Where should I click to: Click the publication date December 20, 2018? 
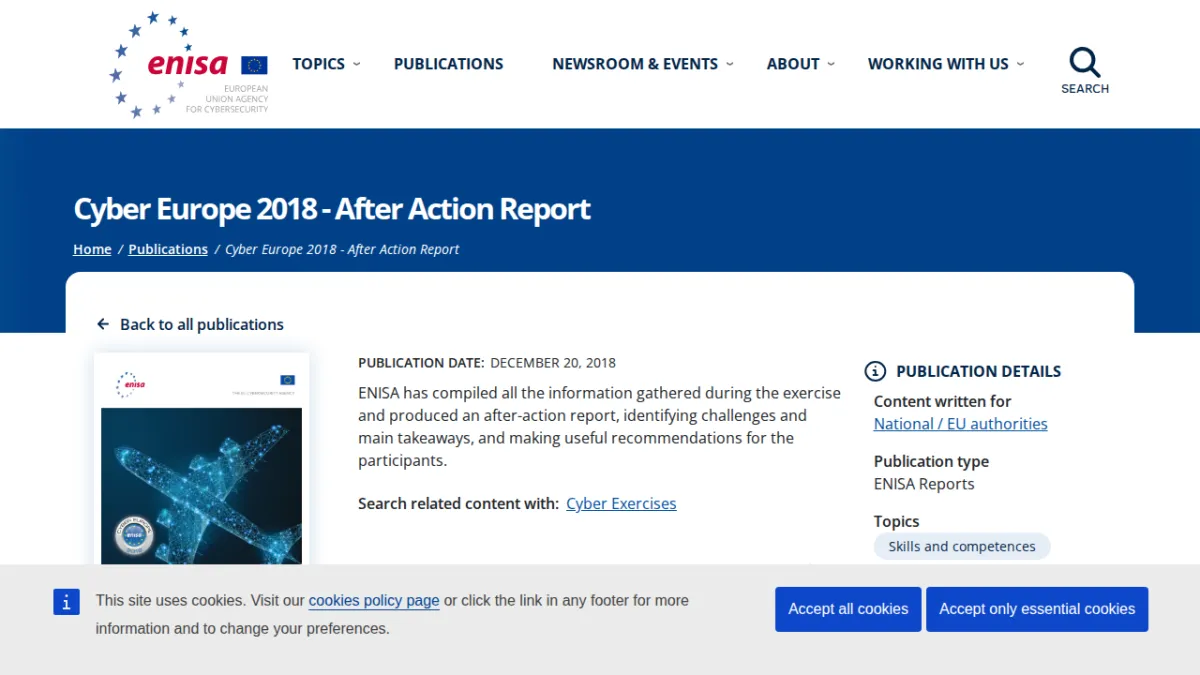(x=553, y=363)
